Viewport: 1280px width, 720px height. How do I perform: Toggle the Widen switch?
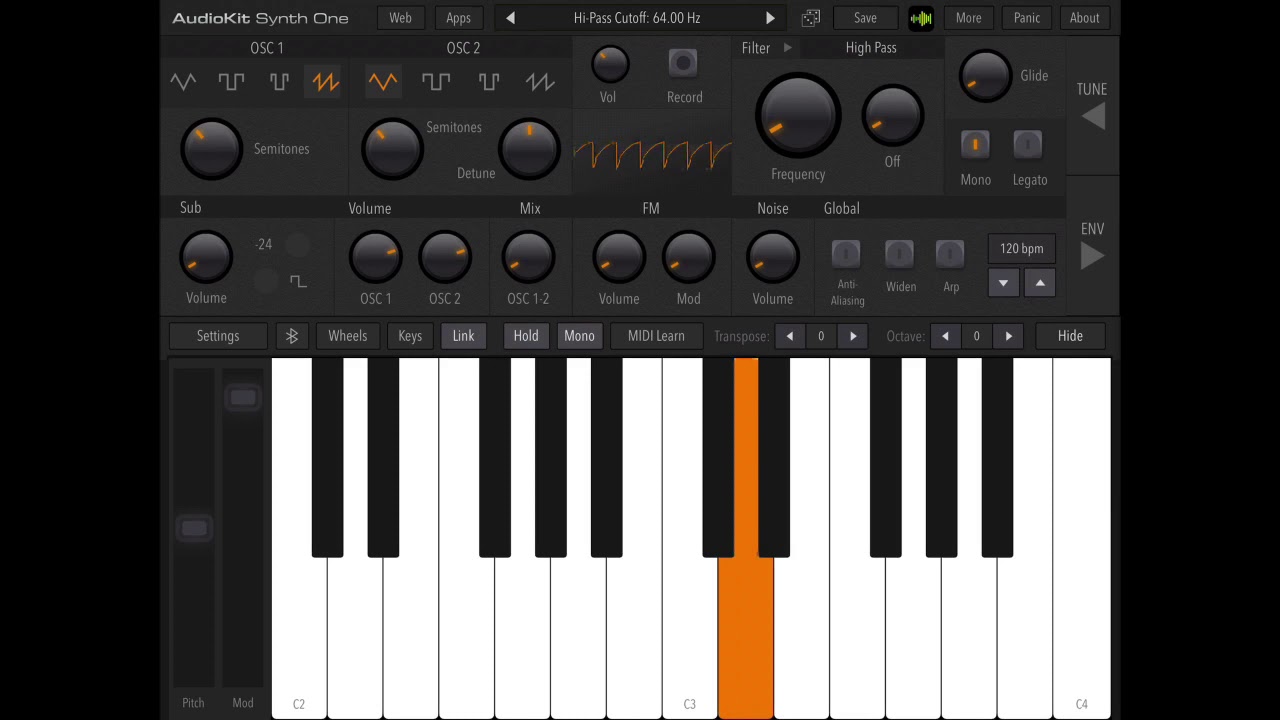pos(899,253)
